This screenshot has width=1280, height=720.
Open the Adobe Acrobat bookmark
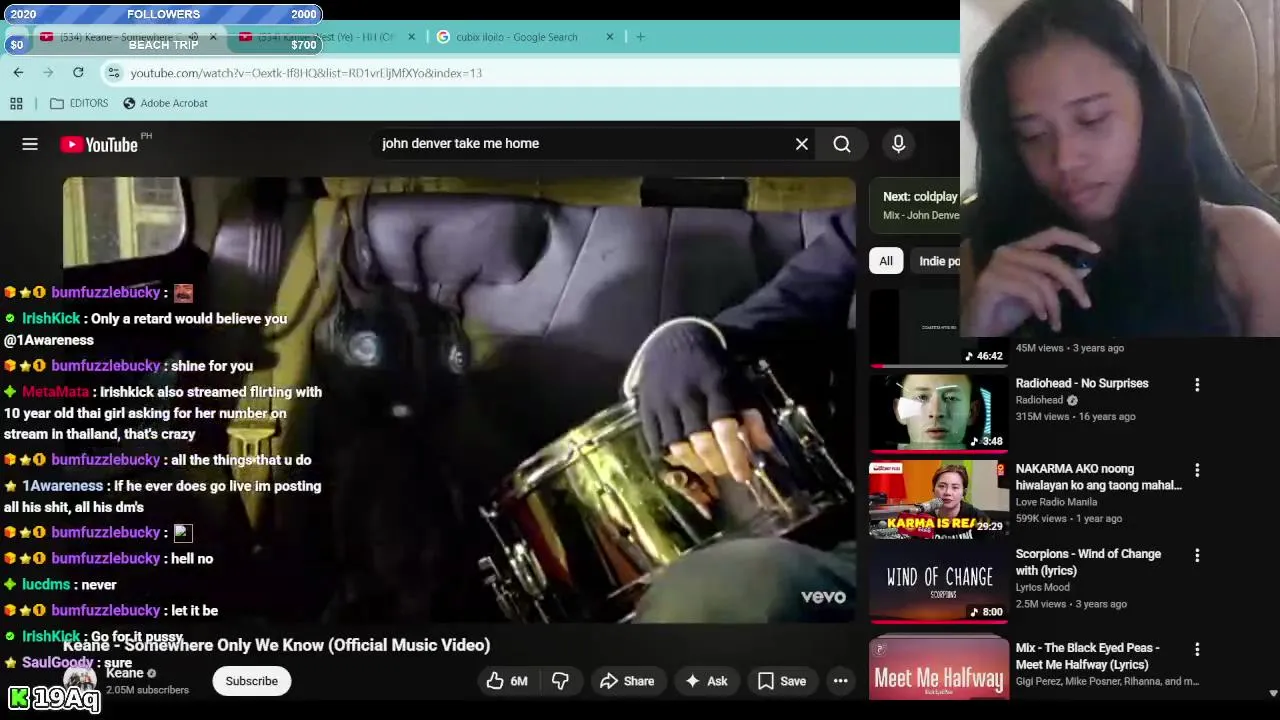point(165,103)
